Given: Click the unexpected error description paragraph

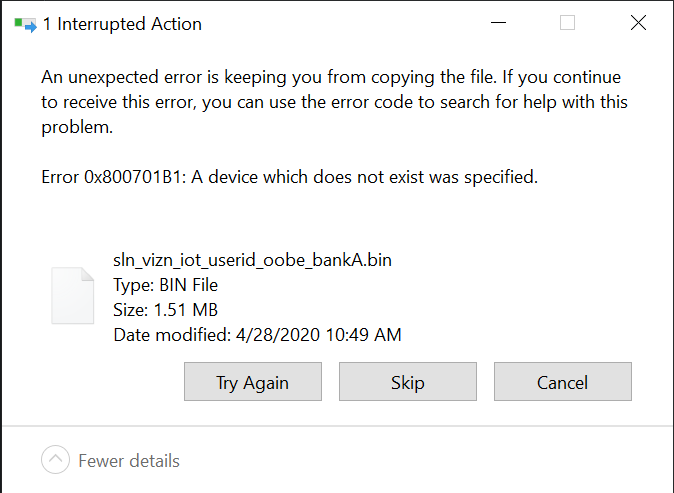Looking at the screenshot, I should tap(334, 102).
